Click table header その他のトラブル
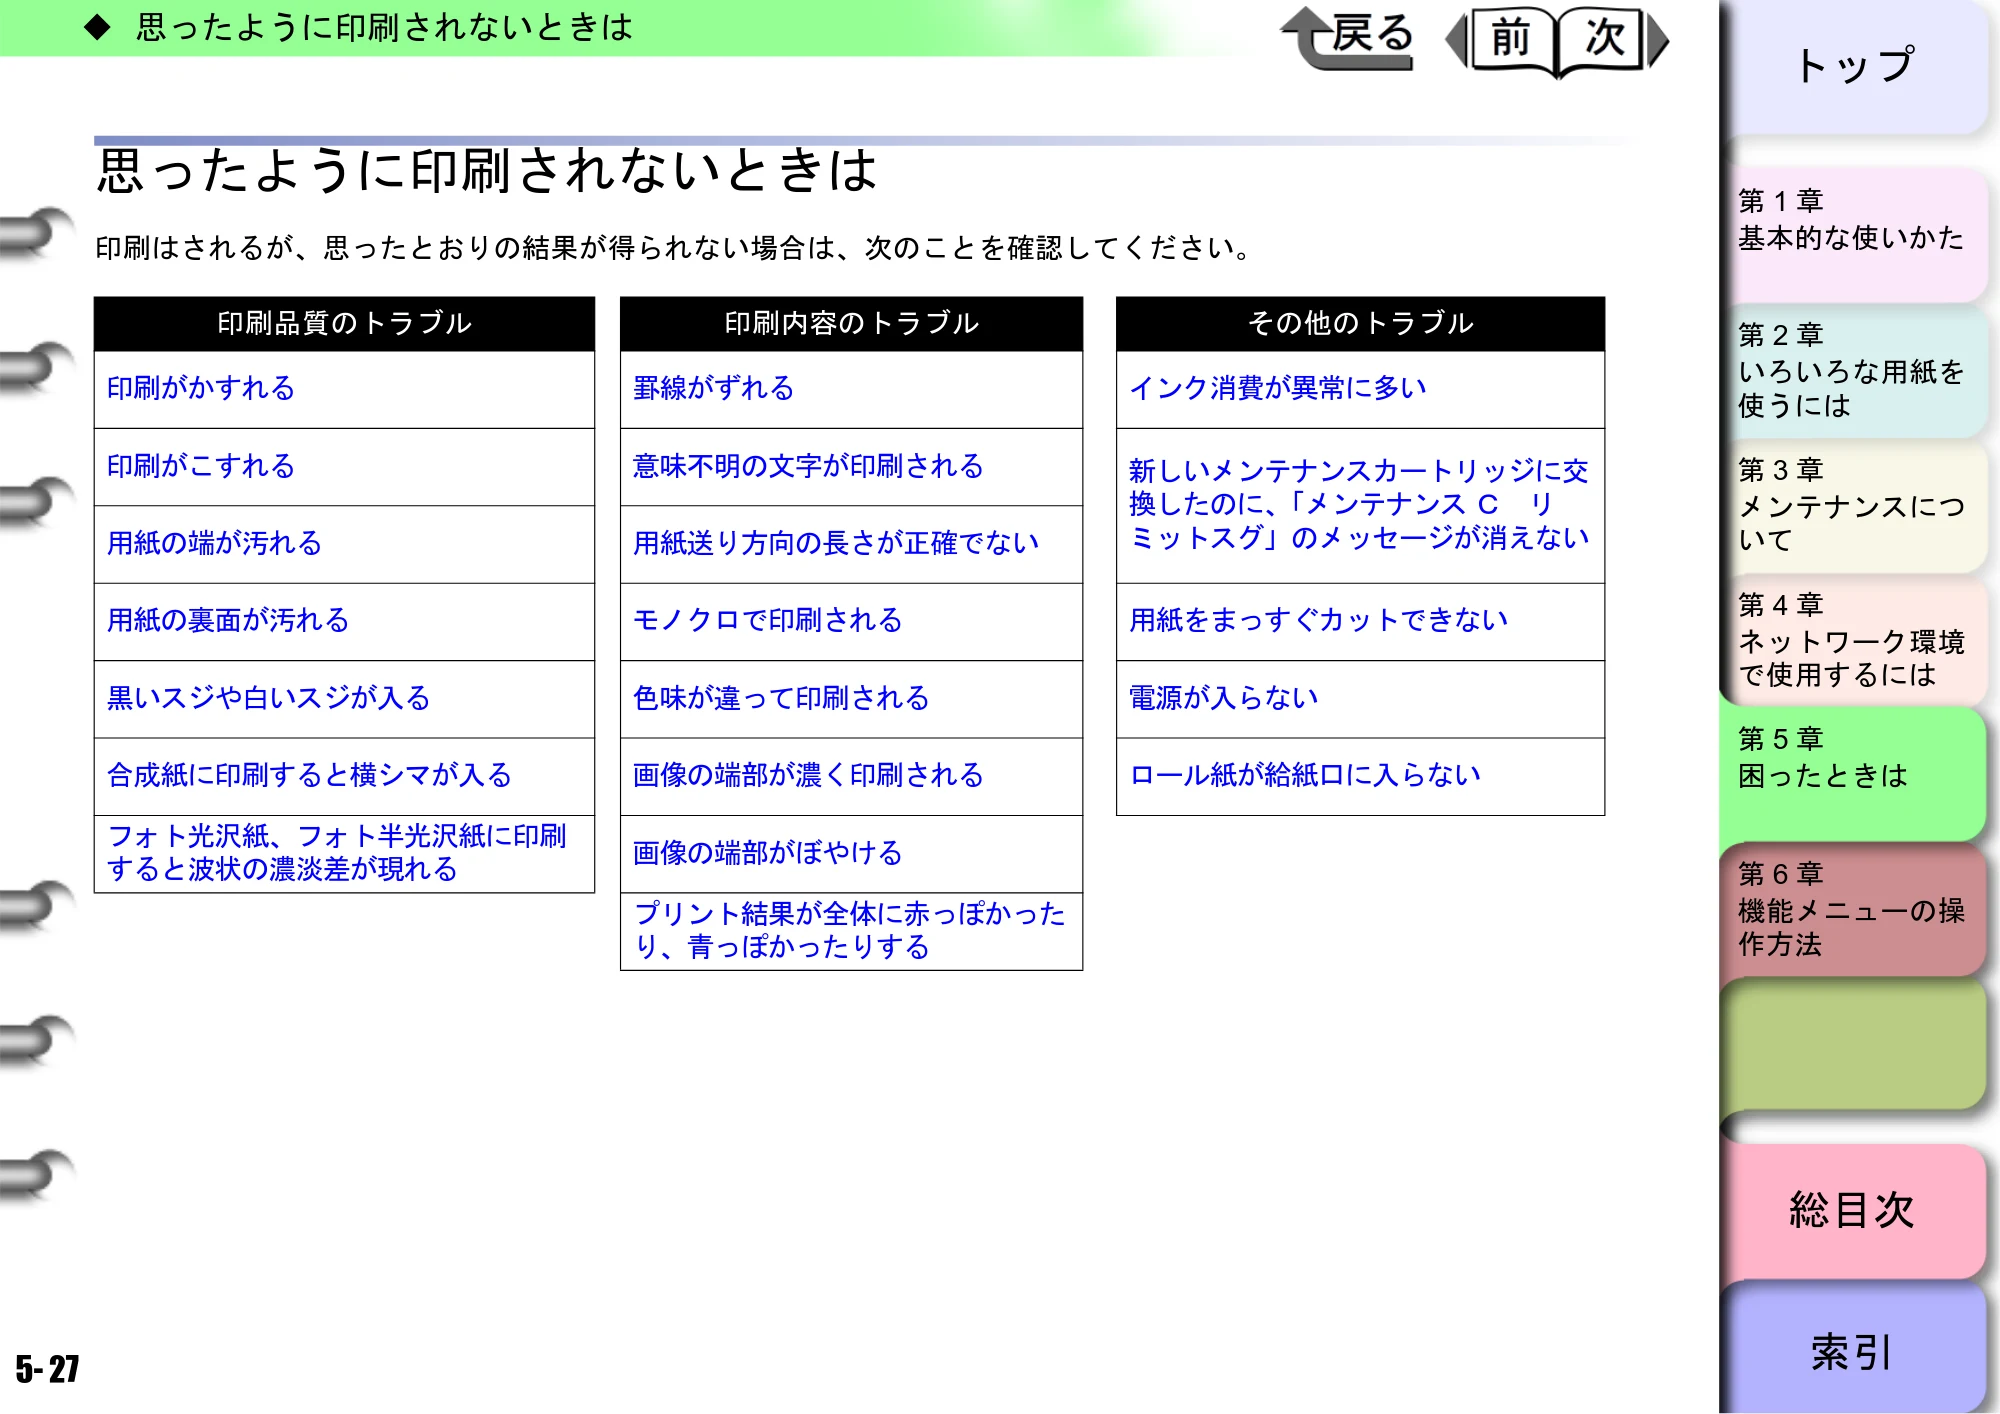2000x1414 pixels. pos(1360,323)
